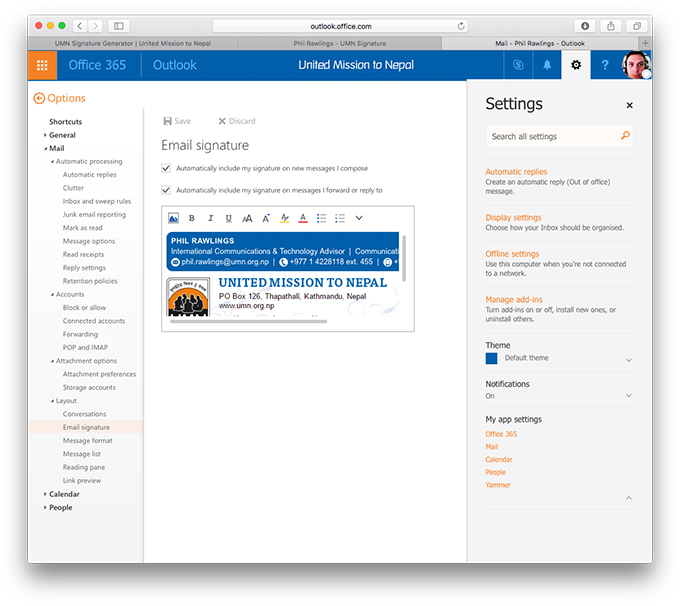Open Offline settings link
This screenshot has height=606, width=680.
coord(512,254)
